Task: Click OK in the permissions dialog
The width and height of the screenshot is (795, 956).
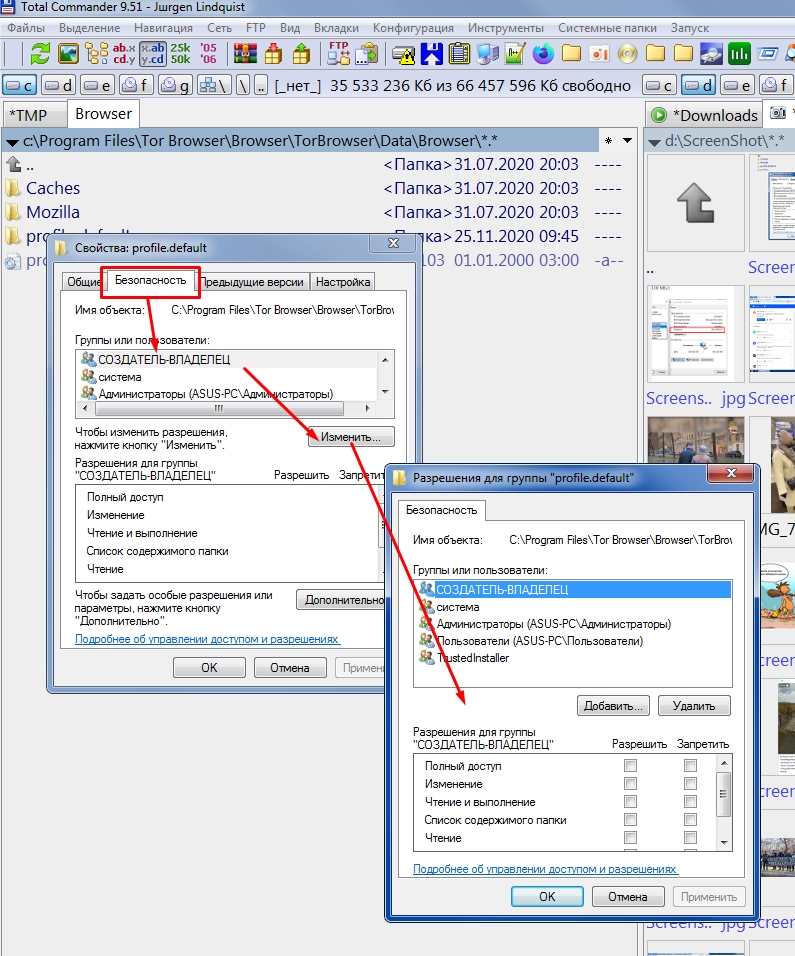Action: [x=547, y=896]
